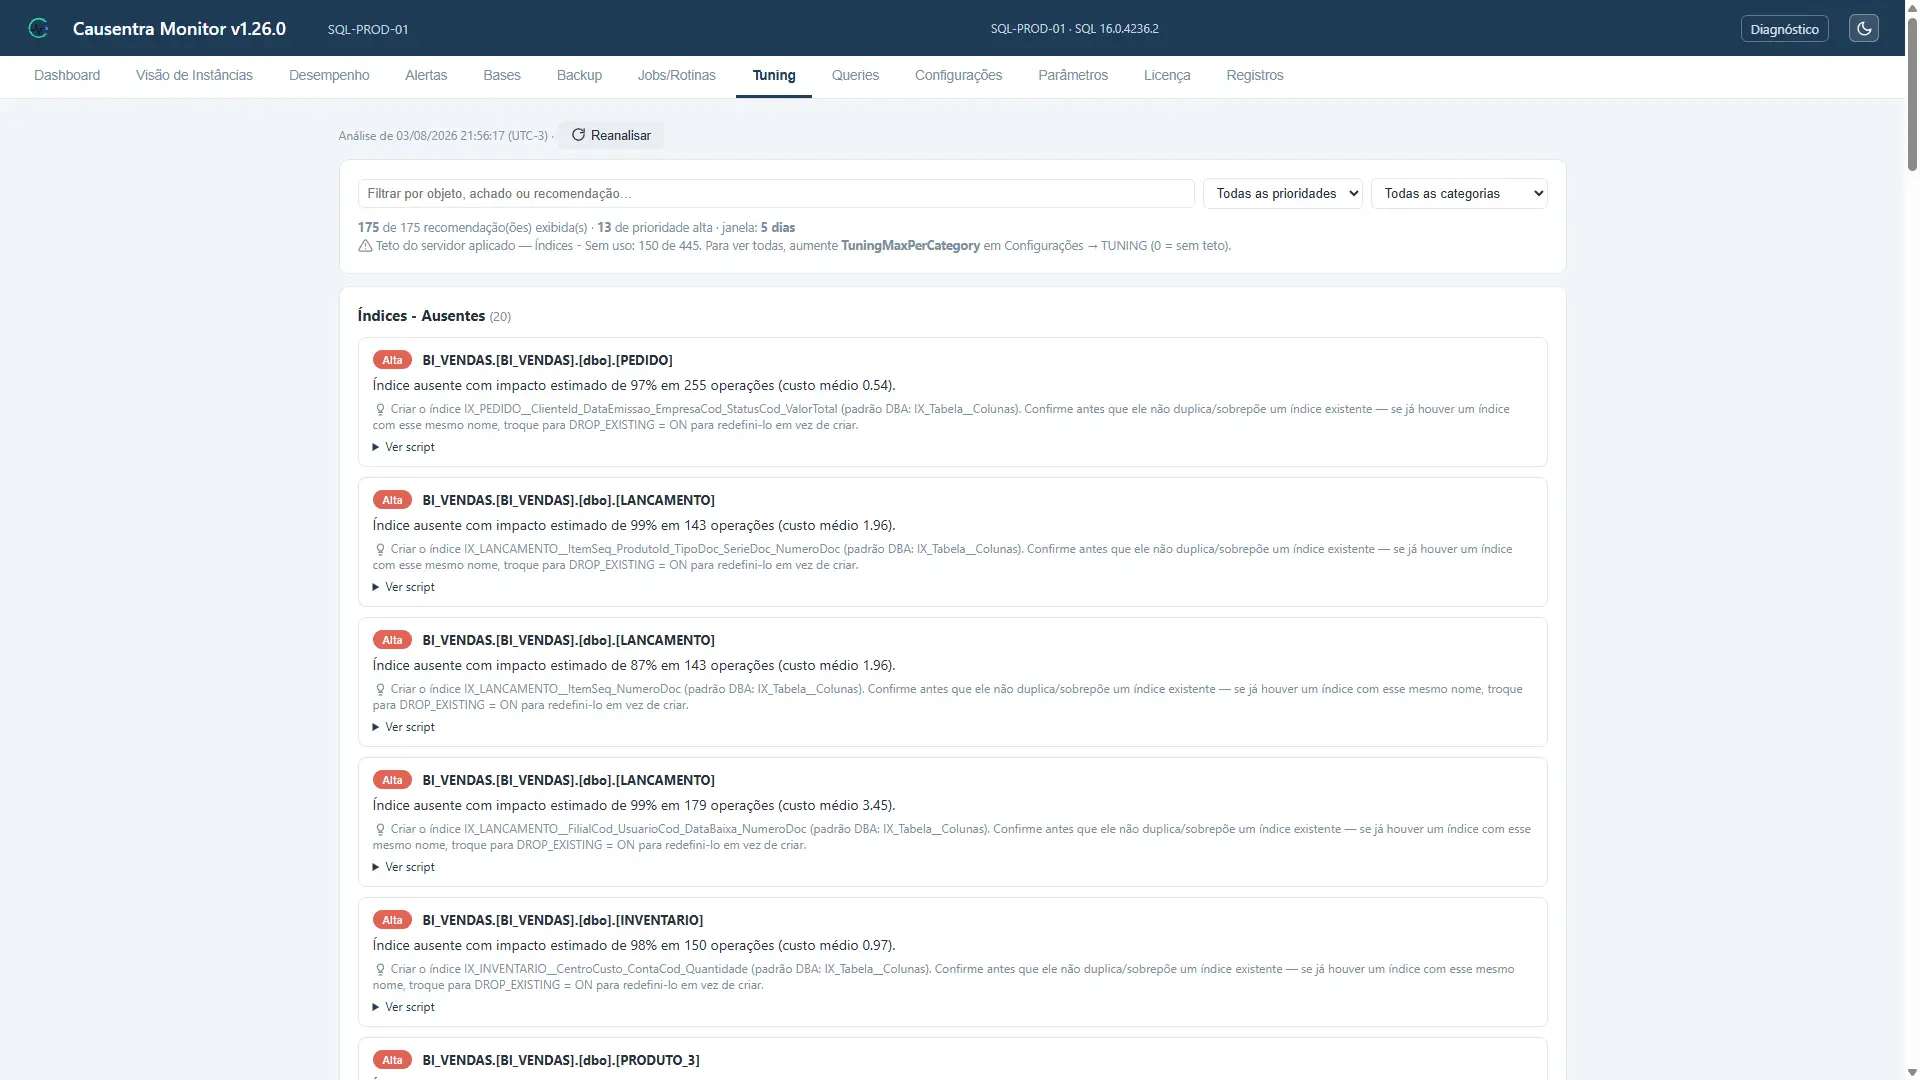1920x1080 pixels.
Task: Click the 98% em 150 operações finding text
Action: point(634,945)
